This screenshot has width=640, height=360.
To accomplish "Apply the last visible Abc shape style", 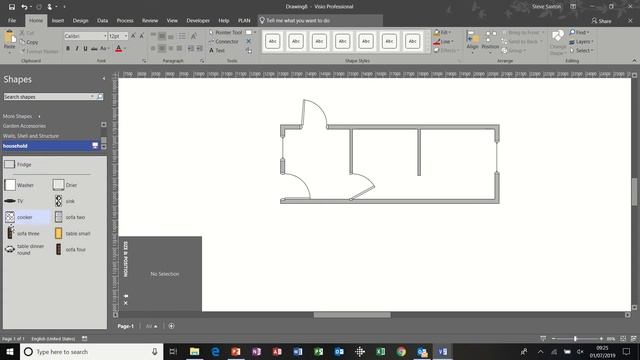I will pyautogui.click(x=413, y=41).
